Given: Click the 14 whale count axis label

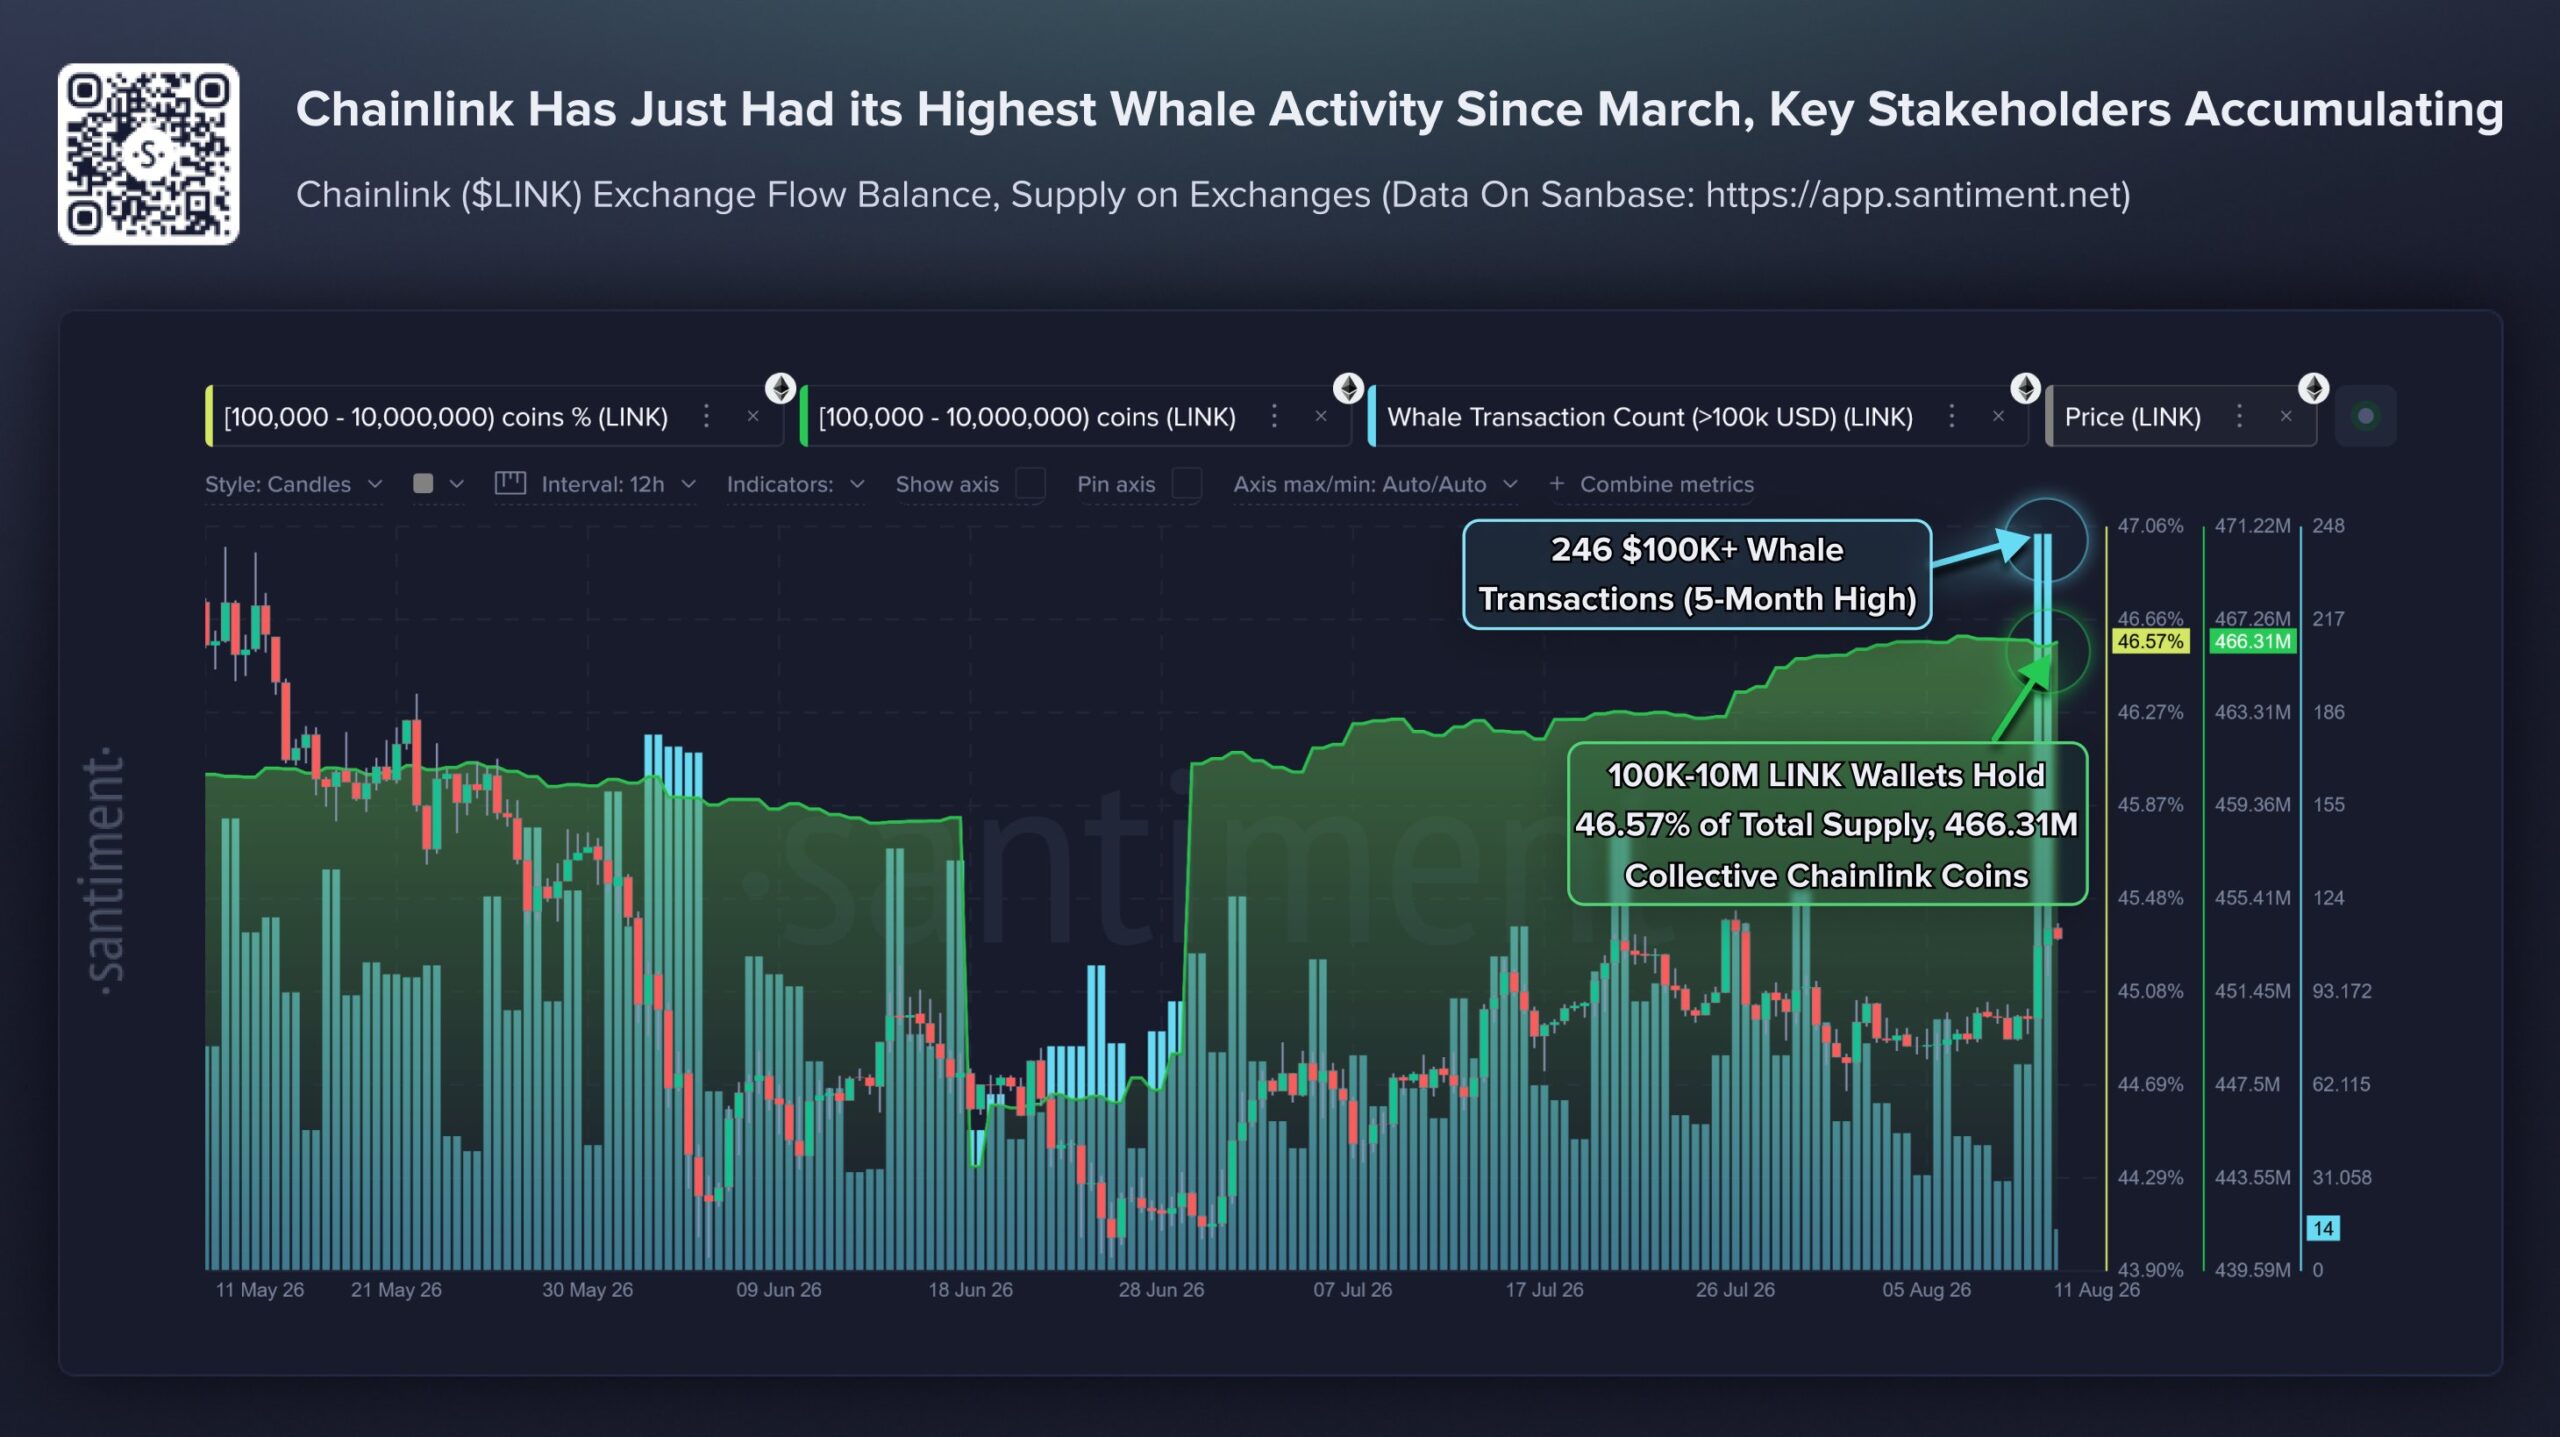Looking at the screenshot, I should point(2323,1228).
